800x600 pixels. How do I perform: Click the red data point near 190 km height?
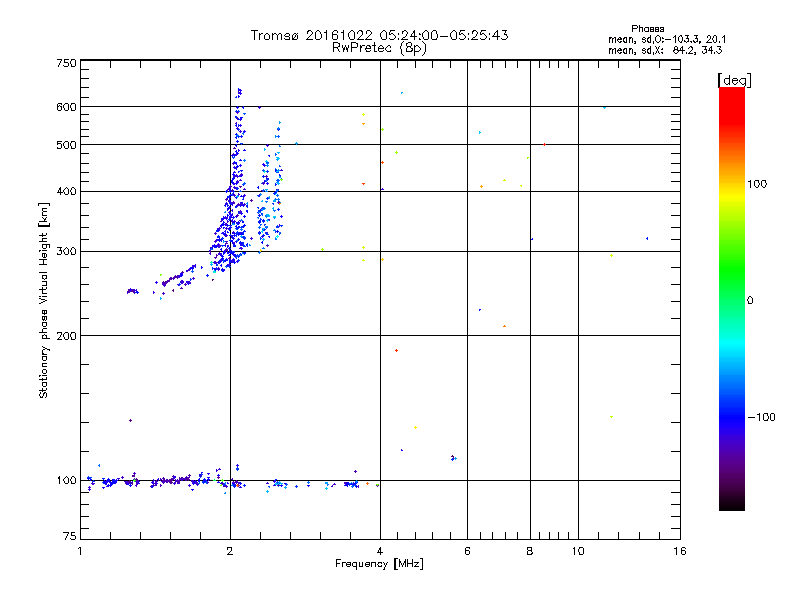396,351
